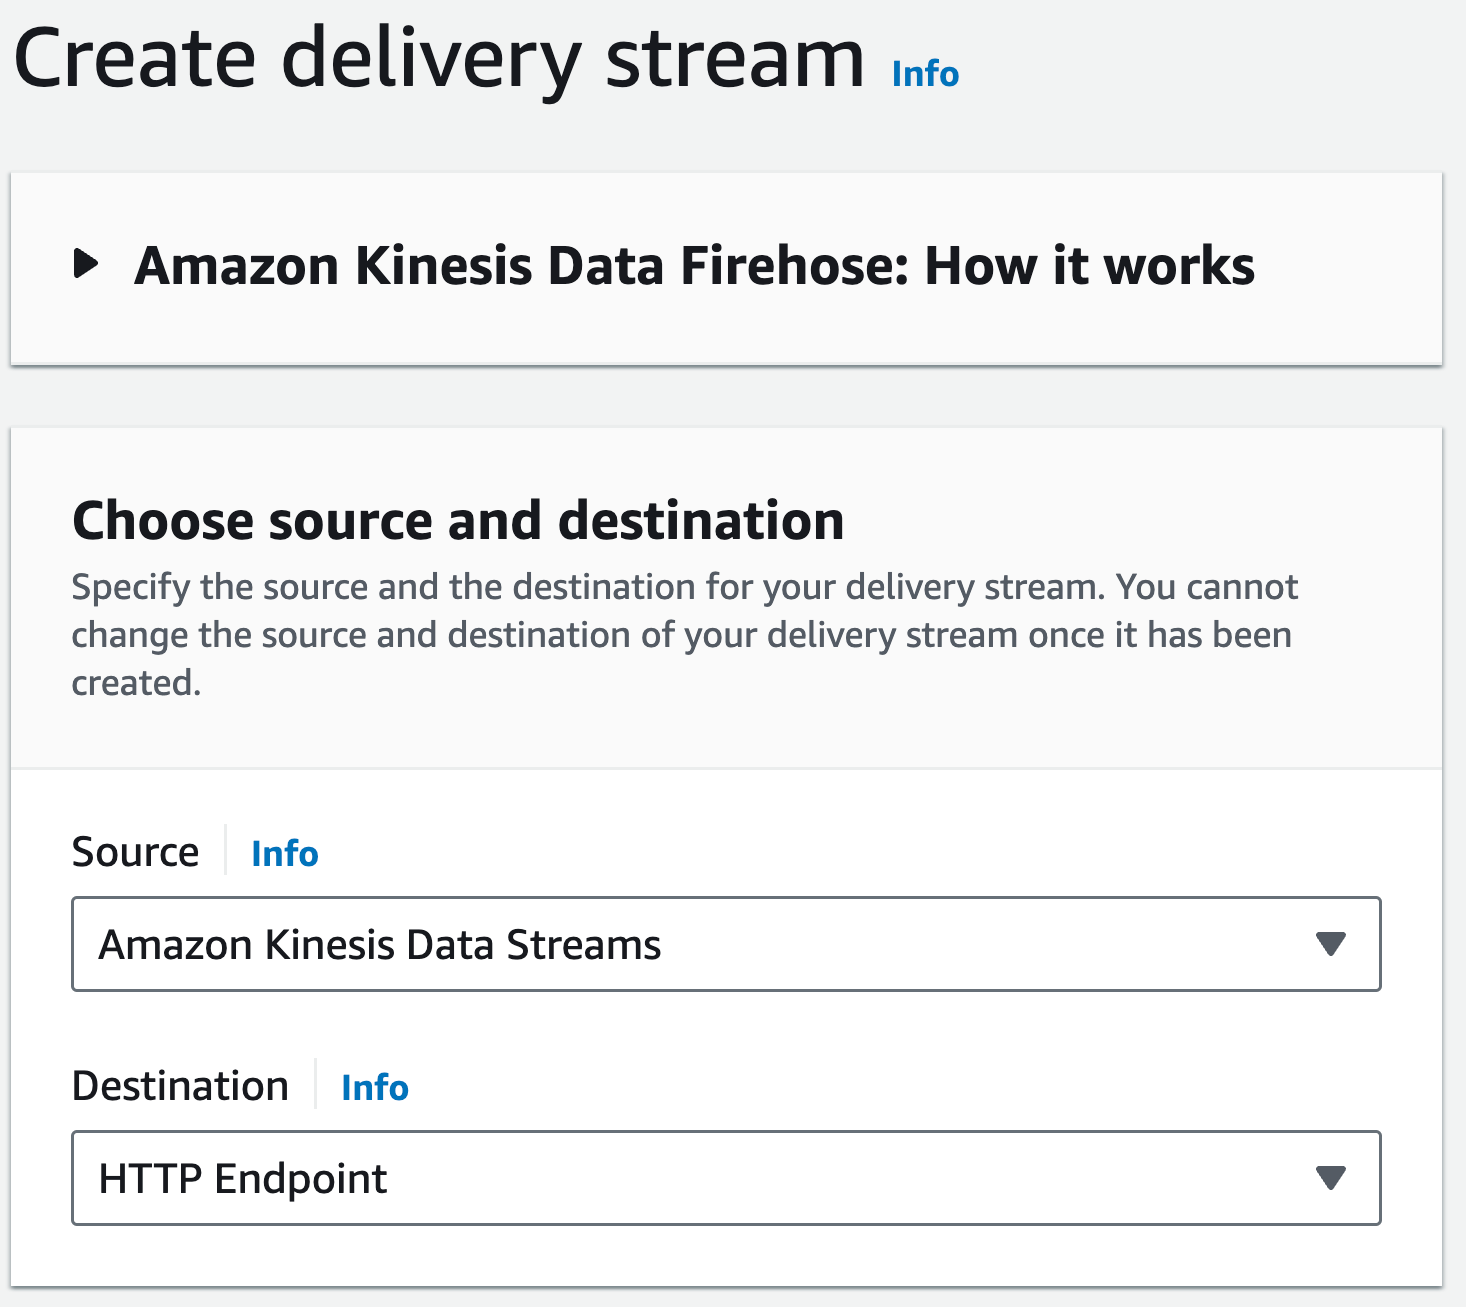The image size is (1466, 1307).
Task: Click Info link beside Create delivery stream title
Action: [x=925, y=74]
